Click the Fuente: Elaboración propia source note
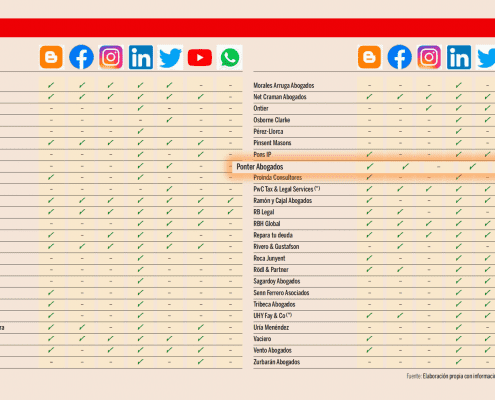Screen dimensions: 495x400 click(450, 376)
